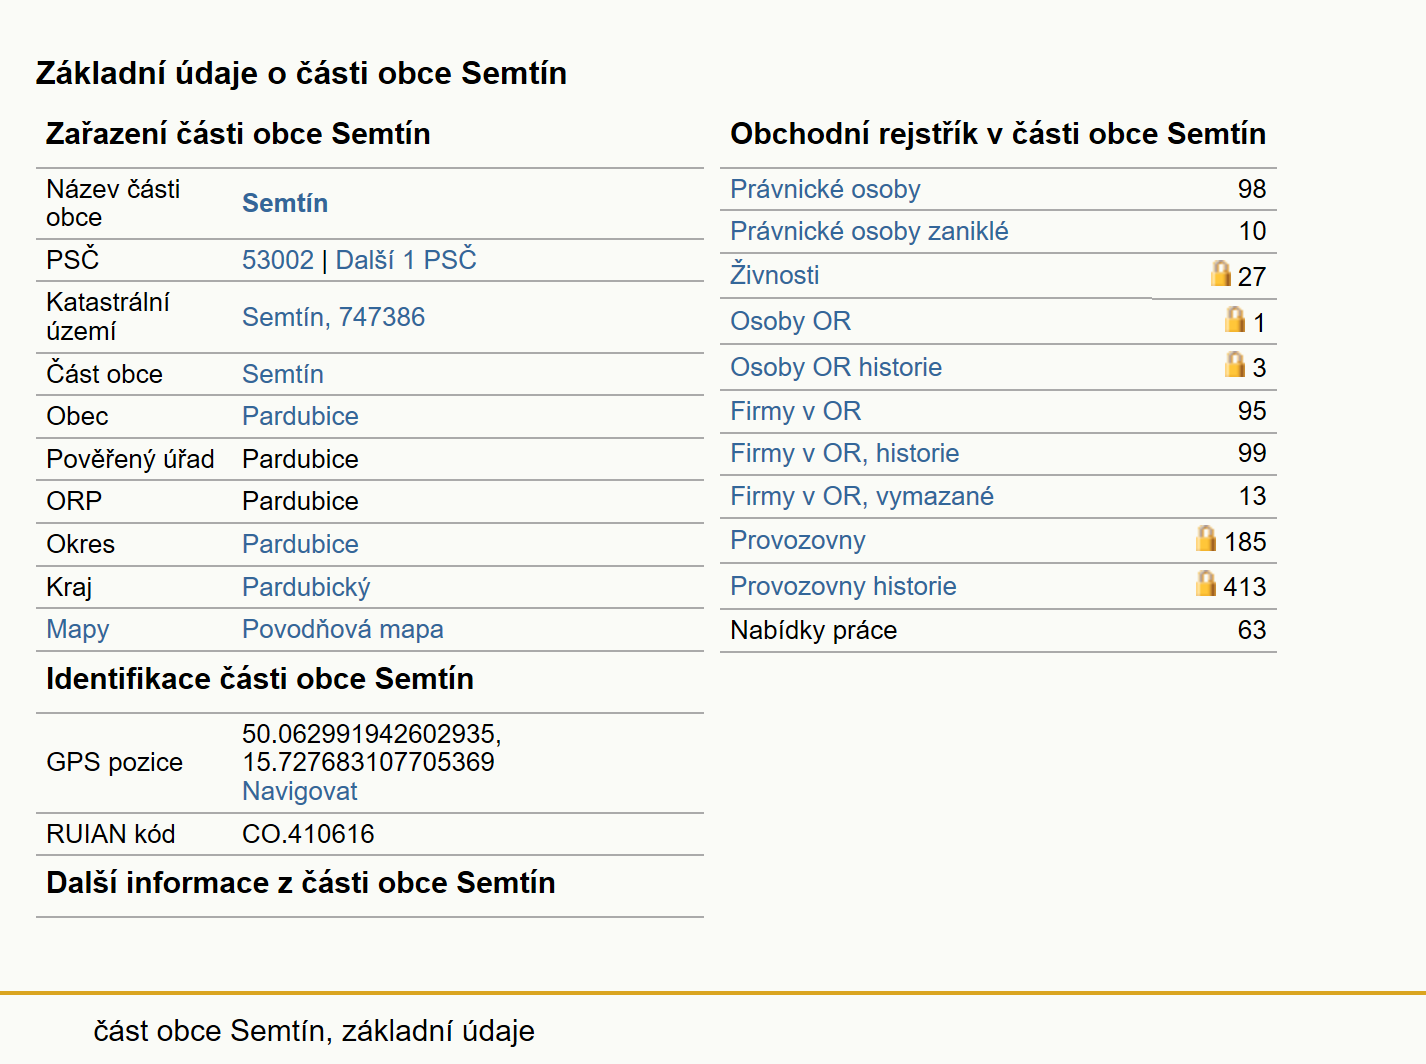The height and width of the screenshot is (1064, 1426).
Task: Open postal code 53002 link
Action: pos(278,260)
